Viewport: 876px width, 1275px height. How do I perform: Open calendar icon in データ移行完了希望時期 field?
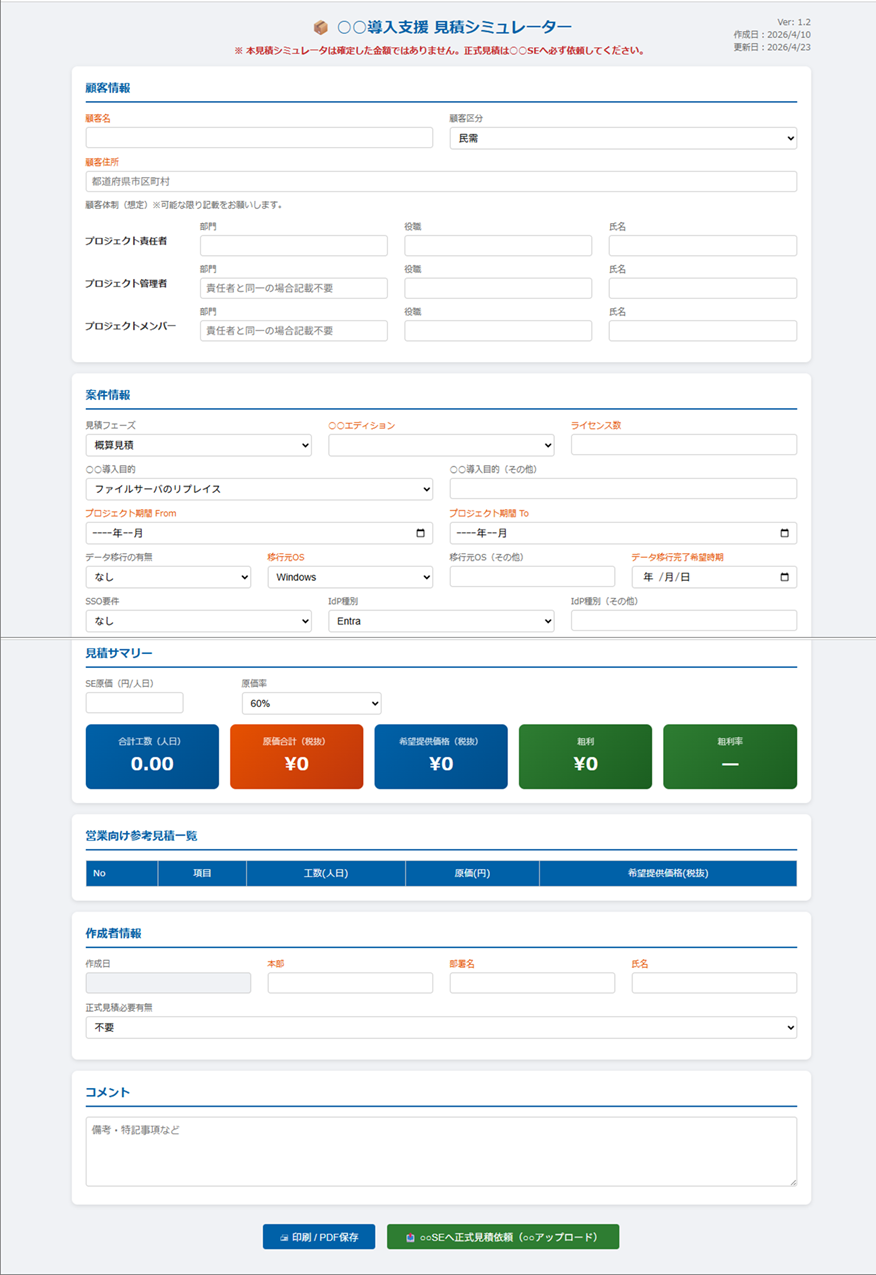[x=784, y=577]
